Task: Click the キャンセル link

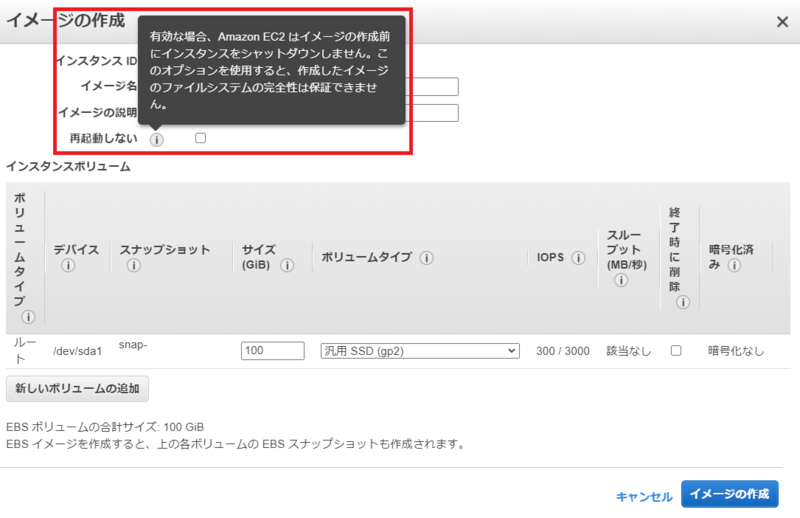Action: (x=644, y=497)
